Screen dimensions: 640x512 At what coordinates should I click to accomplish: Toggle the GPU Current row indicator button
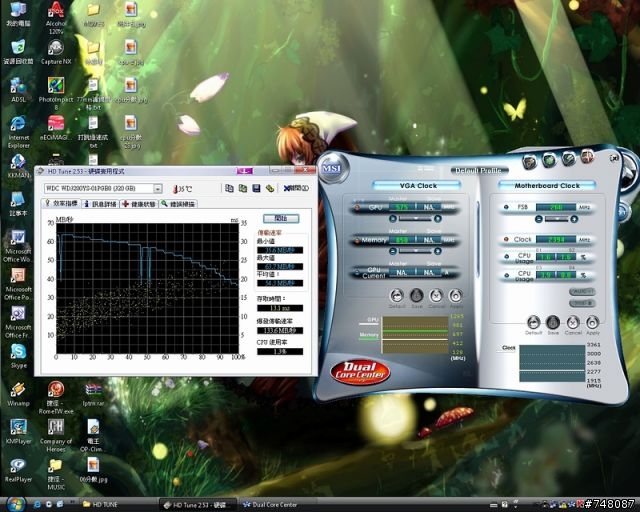(x=357, y=272)
